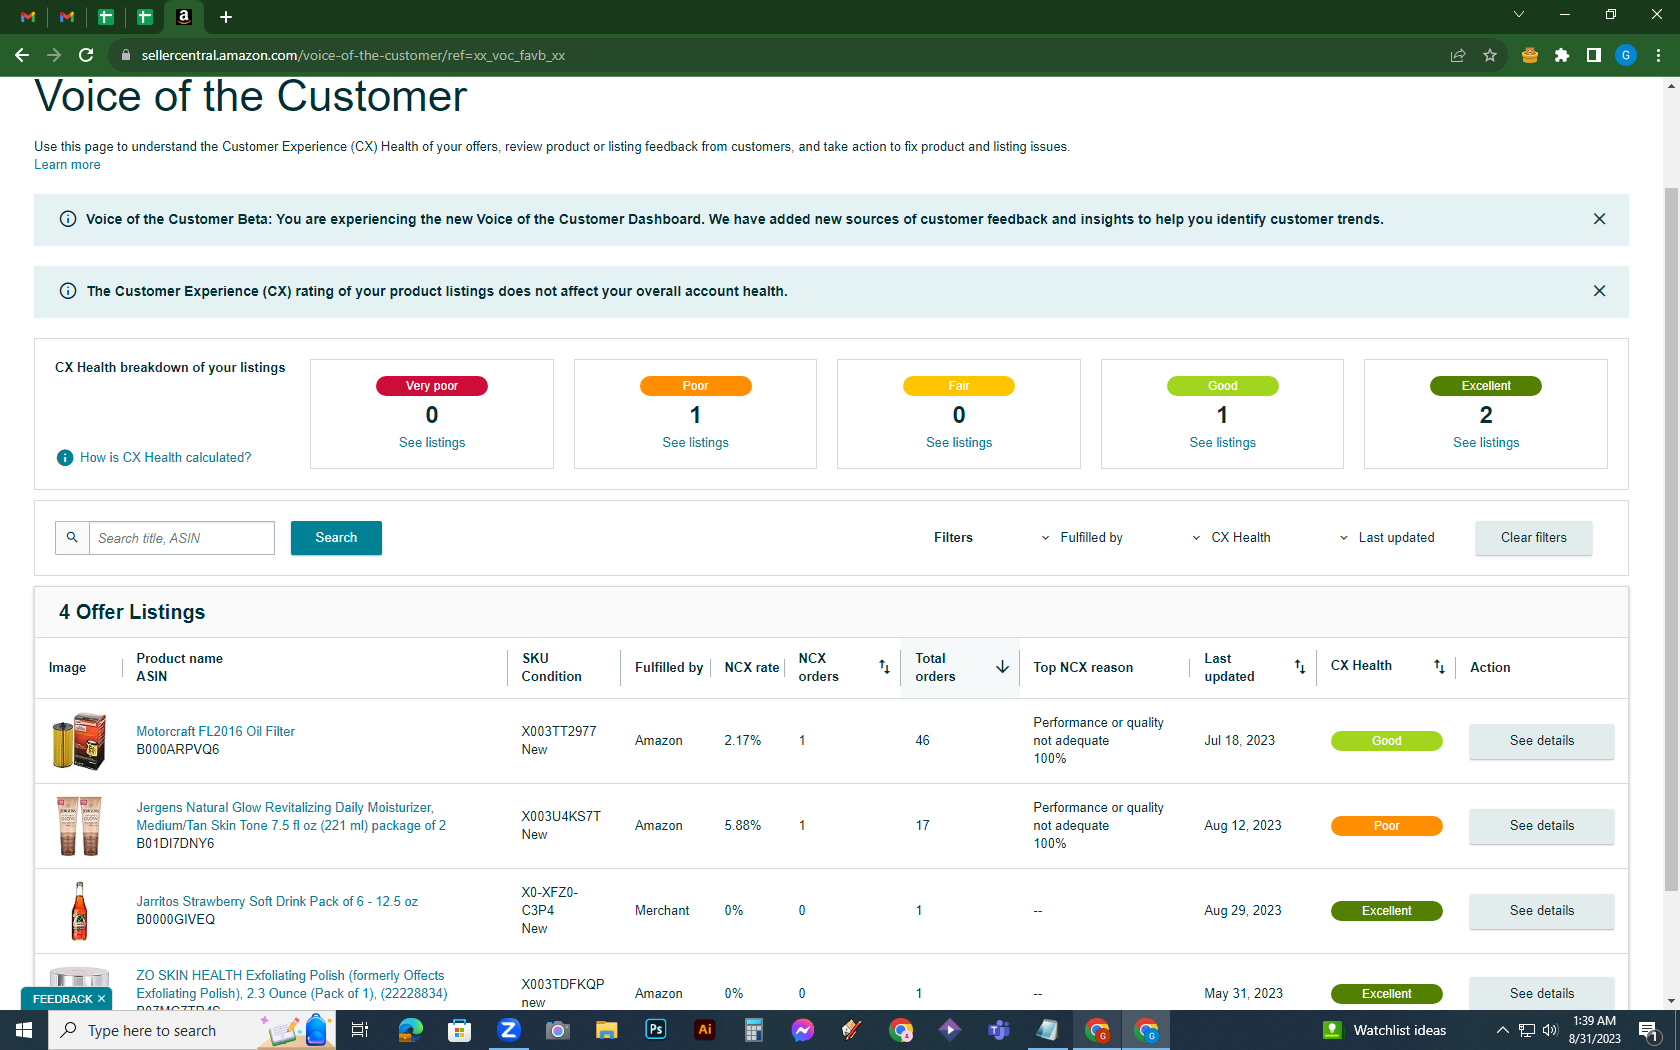
Task: Switch to the second Gmail tab
Action: [x=67, y=17]
